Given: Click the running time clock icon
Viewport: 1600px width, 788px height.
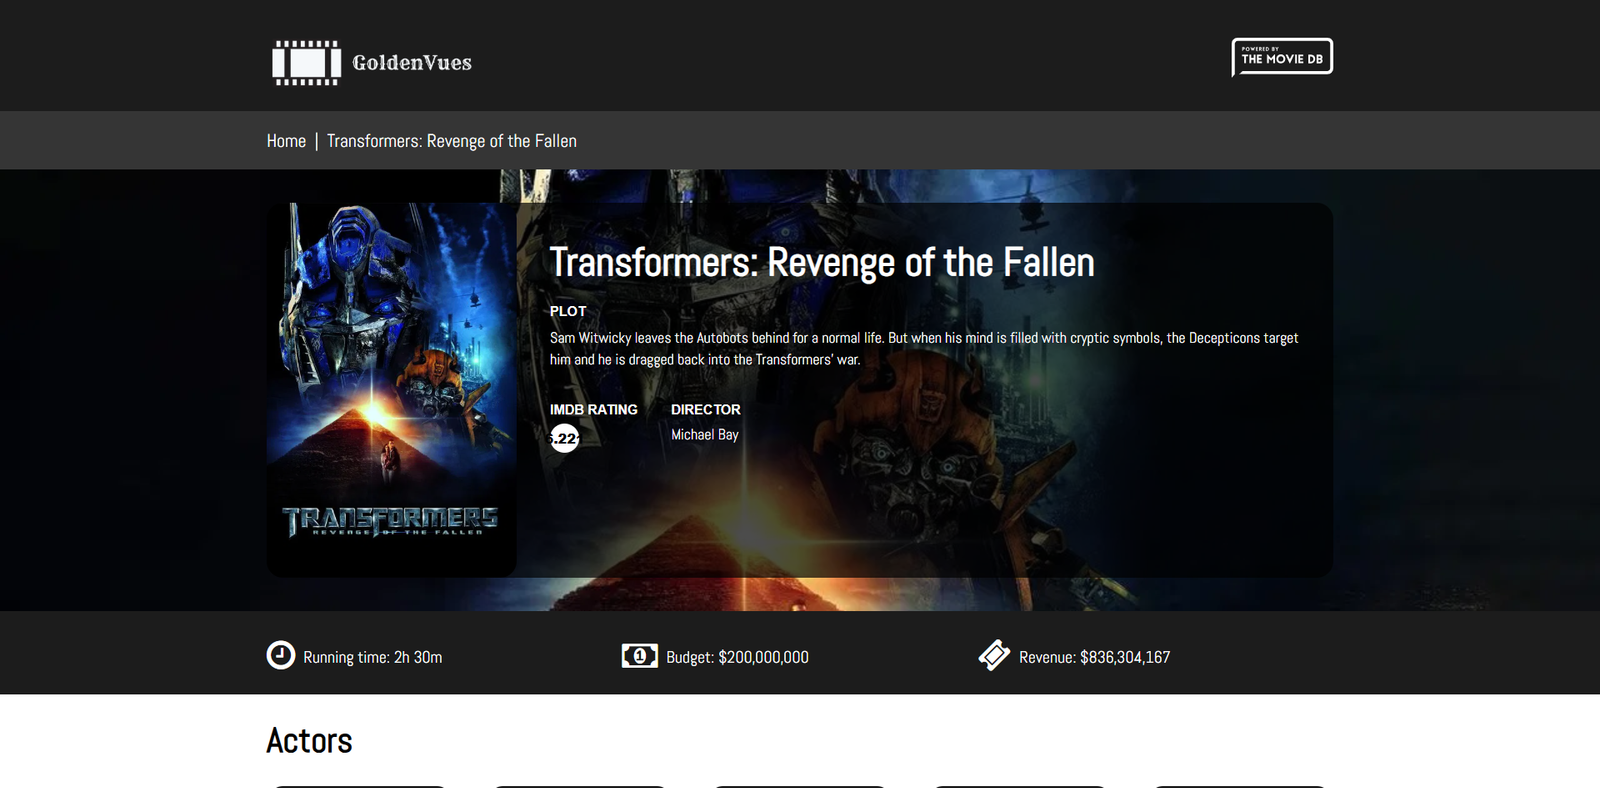Looking at the screenshot, I should click(281, 655).
